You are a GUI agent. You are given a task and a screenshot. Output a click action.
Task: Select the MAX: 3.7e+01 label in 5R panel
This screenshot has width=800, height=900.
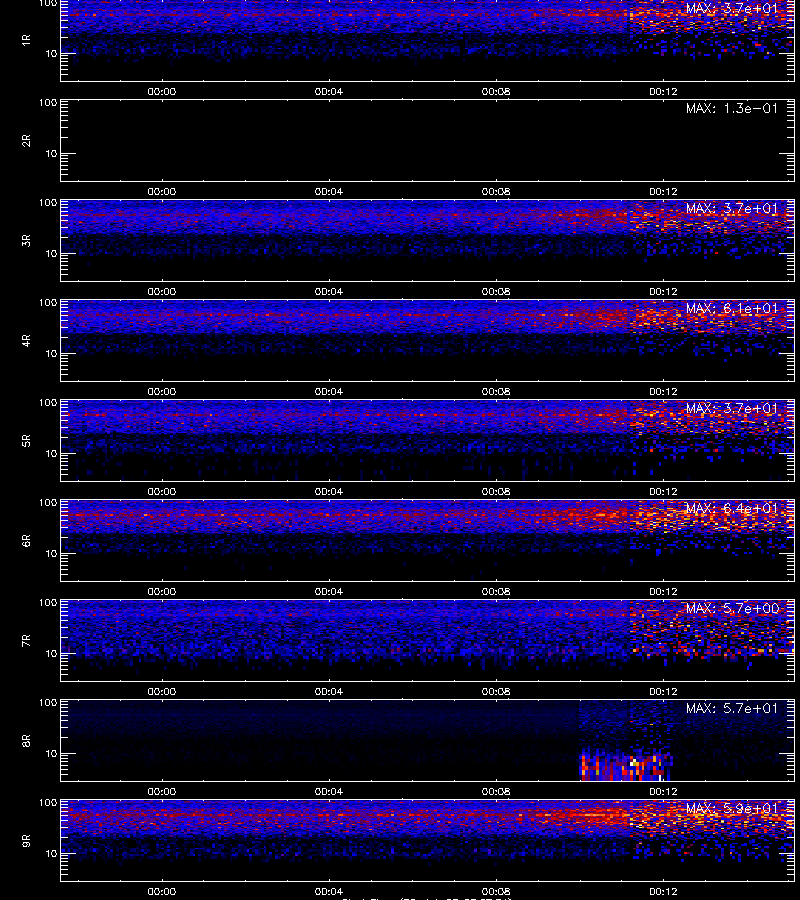click(732, 408)
